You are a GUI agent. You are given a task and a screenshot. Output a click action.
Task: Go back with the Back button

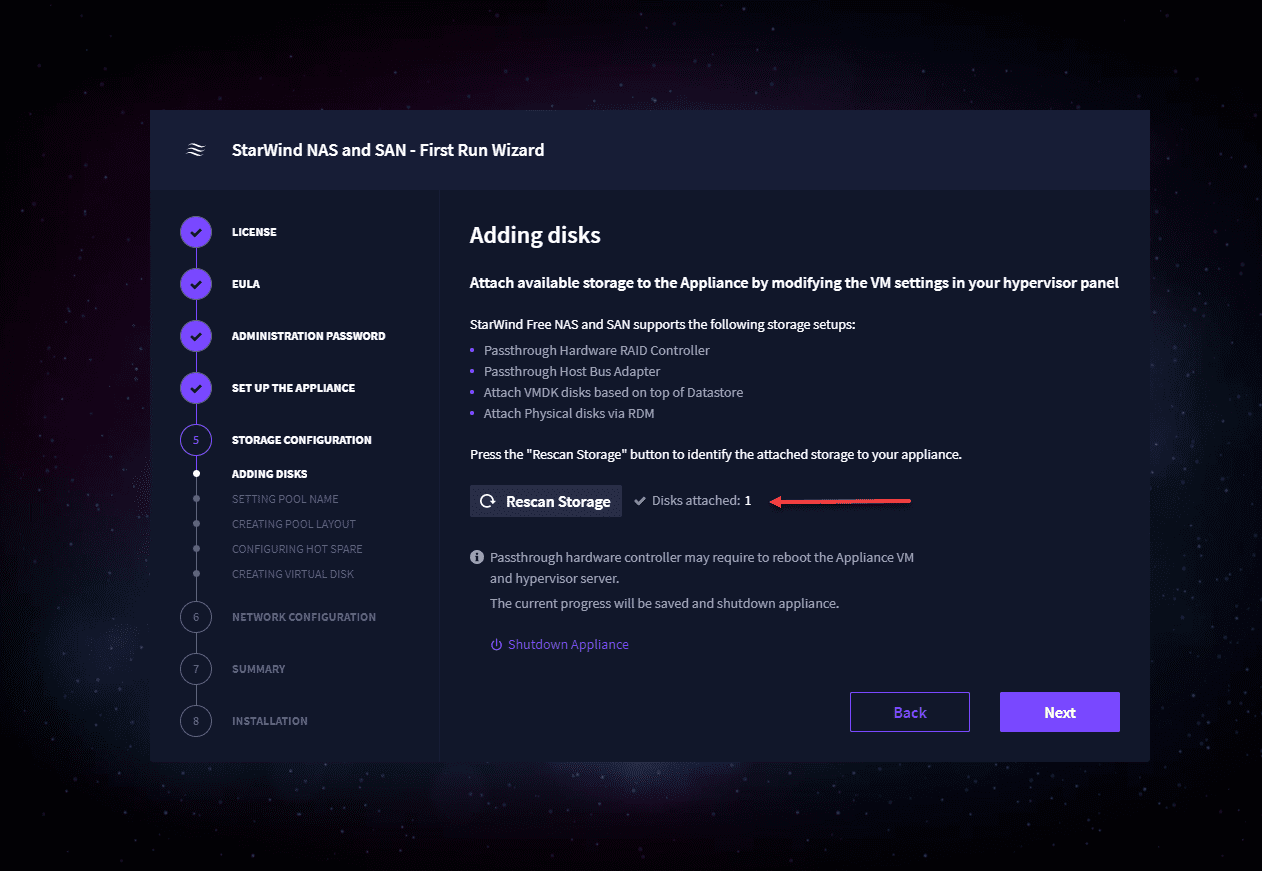pyautogui.click(x=909, y=712)
